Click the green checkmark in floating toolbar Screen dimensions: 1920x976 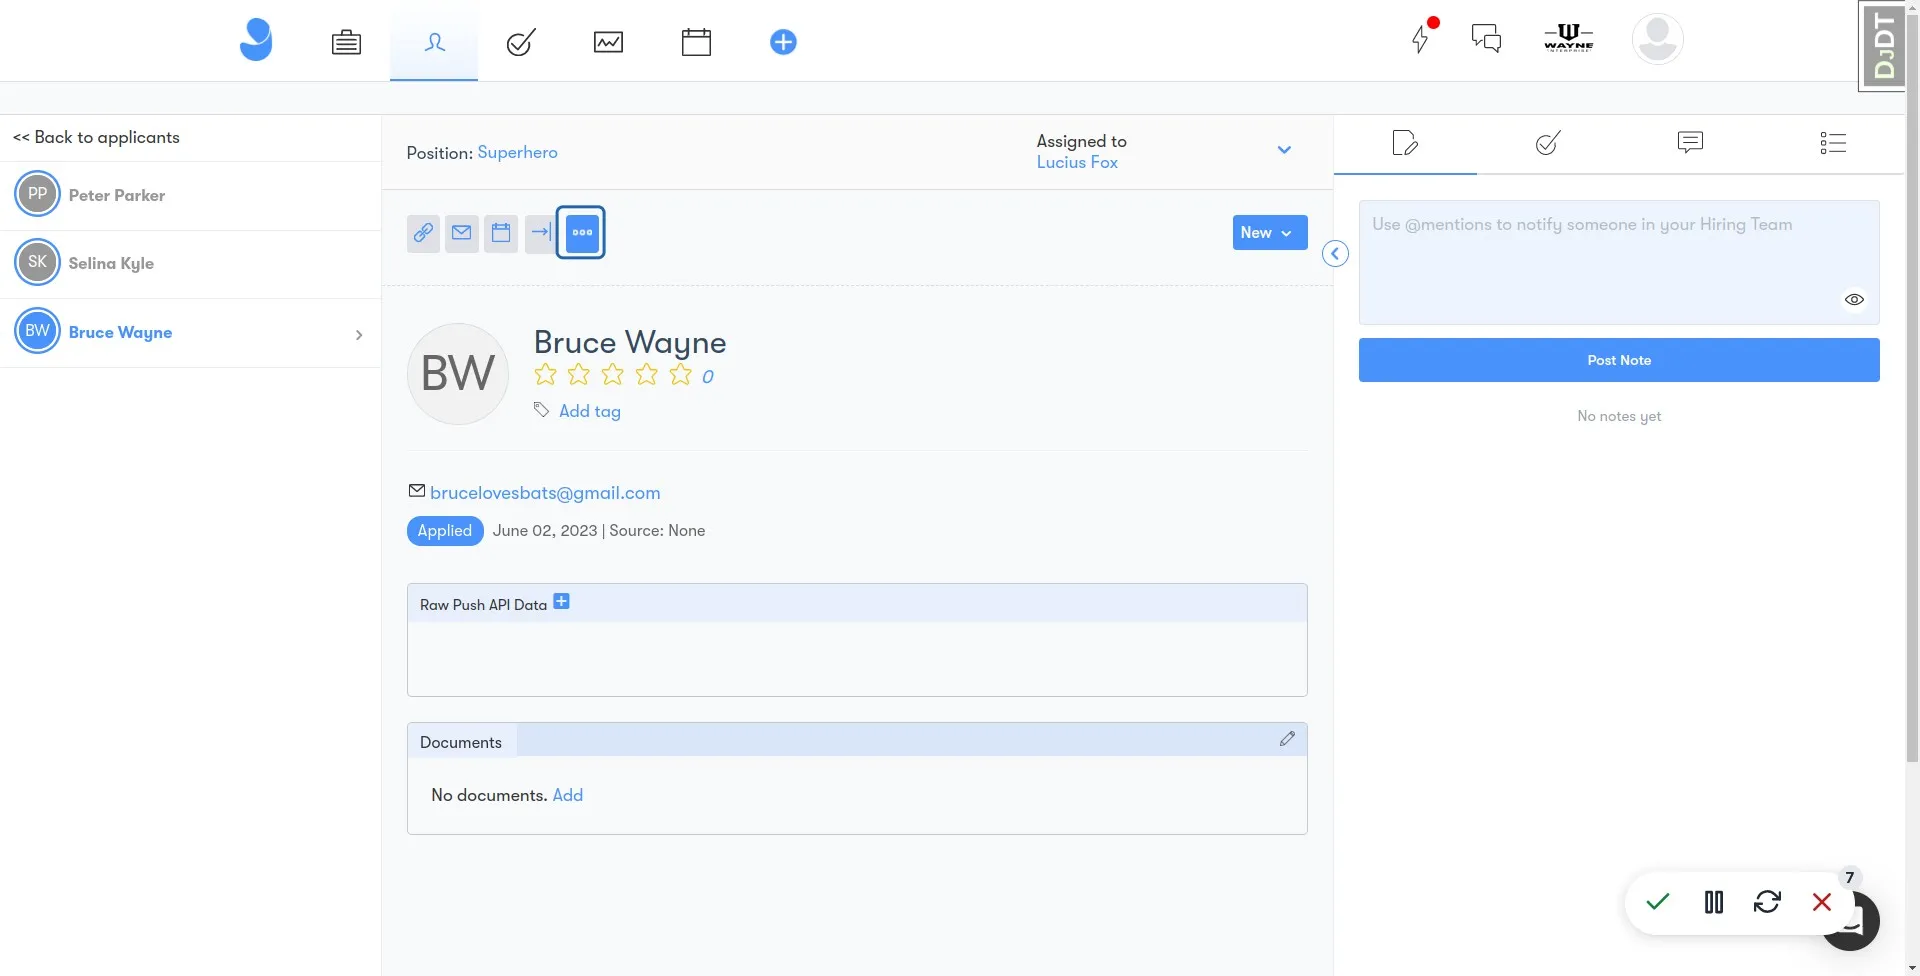1658,902
